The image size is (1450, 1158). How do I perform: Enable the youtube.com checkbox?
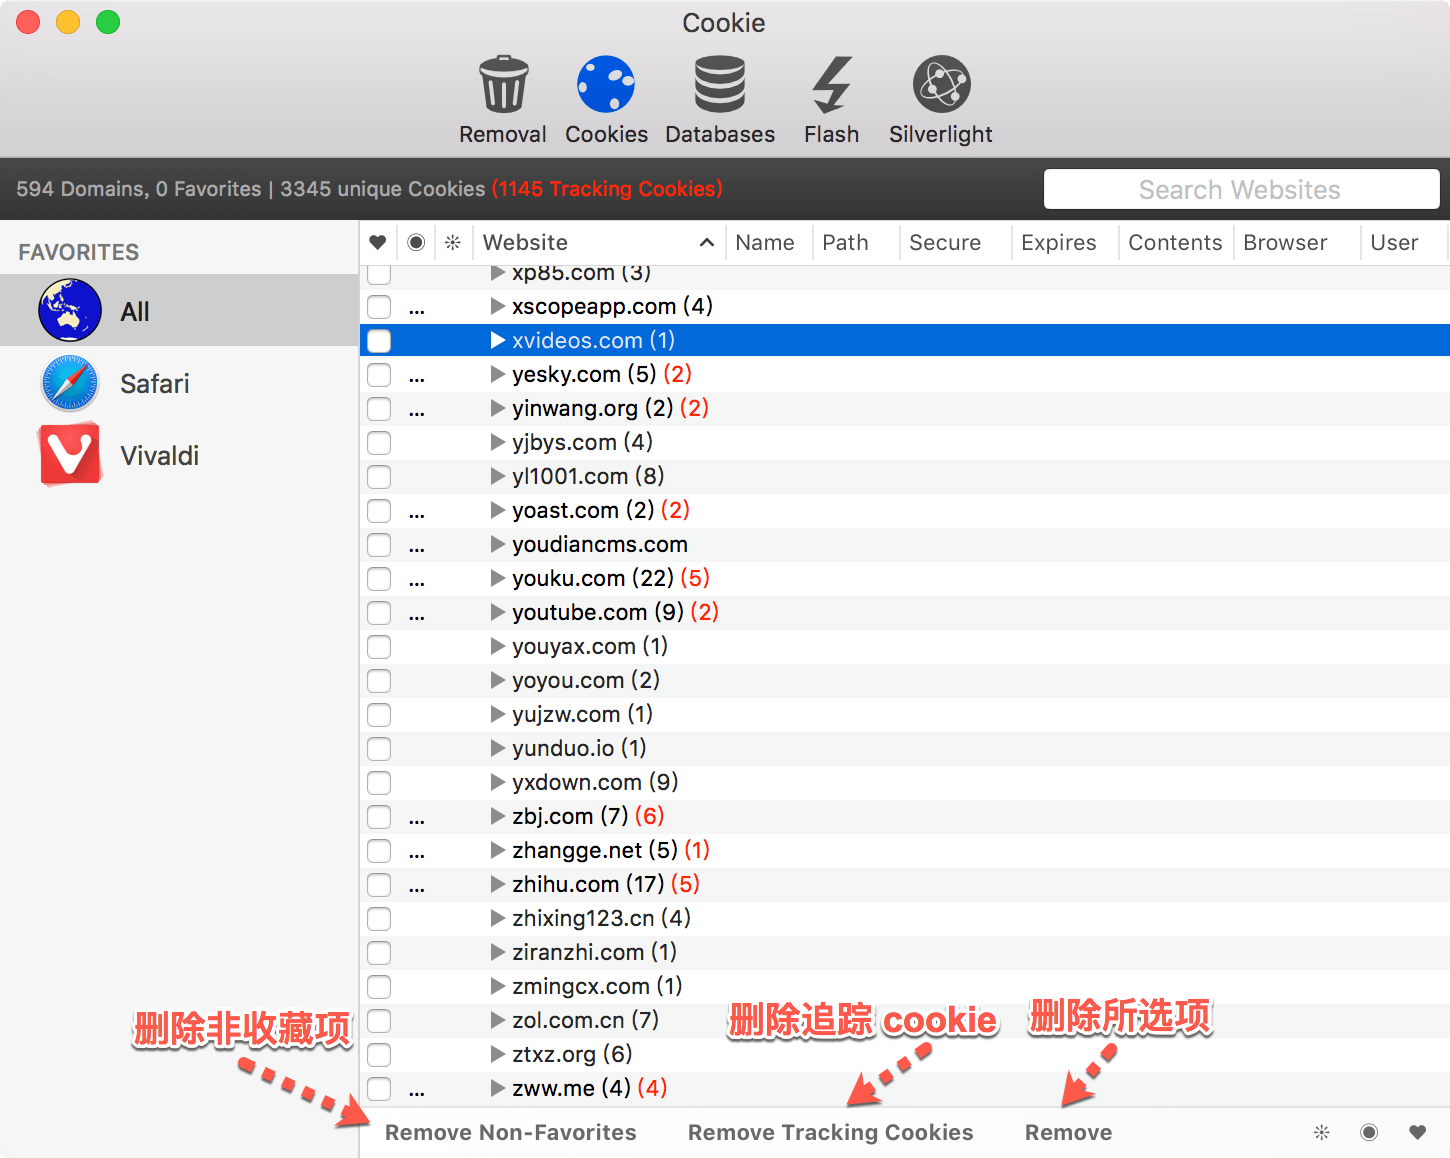pyautogui.click(x=379, y=612)
